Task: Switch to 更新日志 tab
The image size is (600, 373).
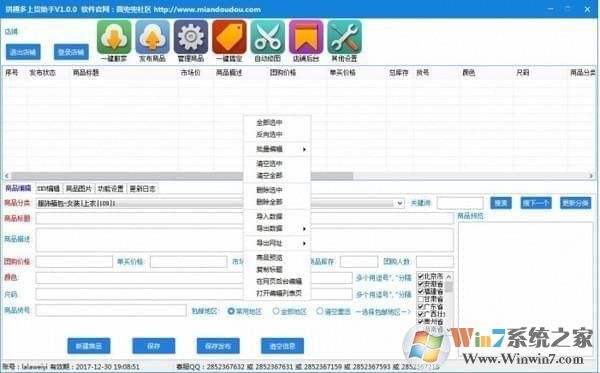Action: [x=142, y=189]
